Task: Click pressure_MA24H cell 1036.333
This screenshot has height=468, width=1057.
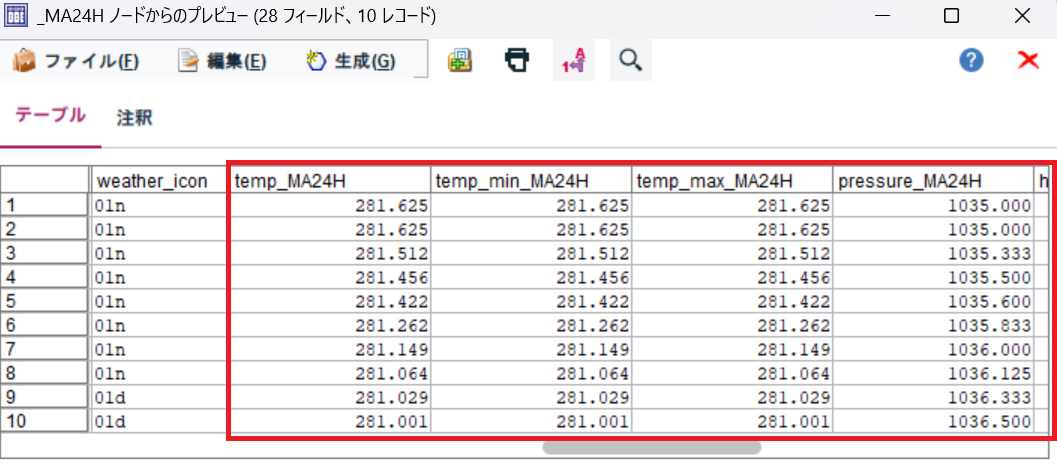Action: [932, 399]
